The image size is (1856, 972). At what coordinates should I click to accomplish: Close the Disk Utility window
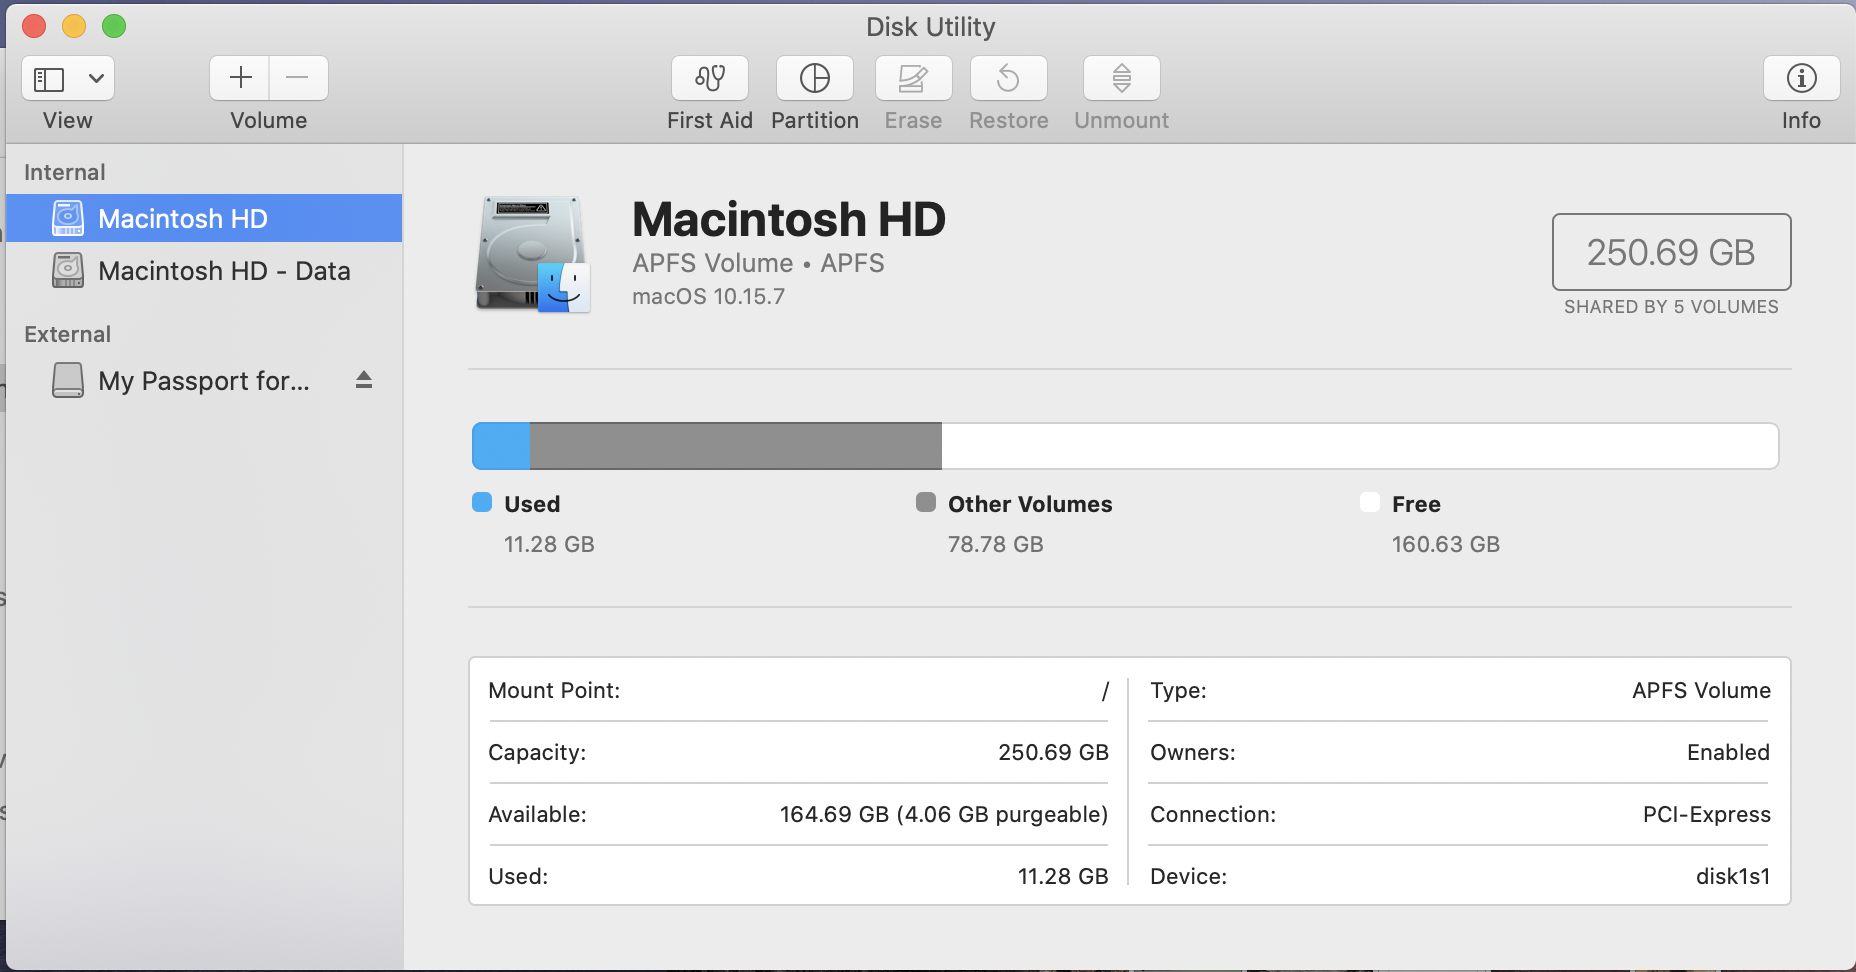pyautogui.click(x=34, y=26)
